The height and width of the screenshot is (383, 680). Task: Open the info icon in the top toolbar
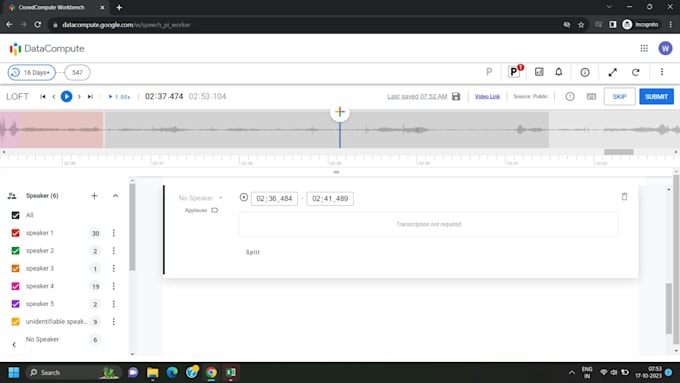coord(585,72)
